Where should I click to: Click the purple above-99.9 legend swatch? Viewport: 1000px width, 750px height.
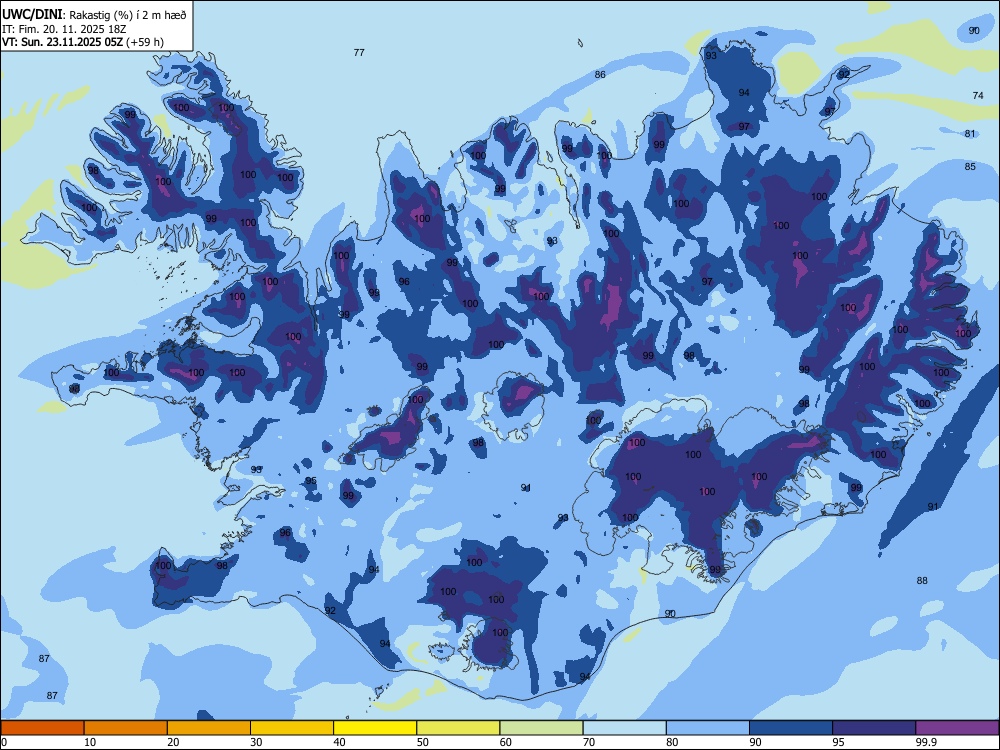click(x=958, y=728)
